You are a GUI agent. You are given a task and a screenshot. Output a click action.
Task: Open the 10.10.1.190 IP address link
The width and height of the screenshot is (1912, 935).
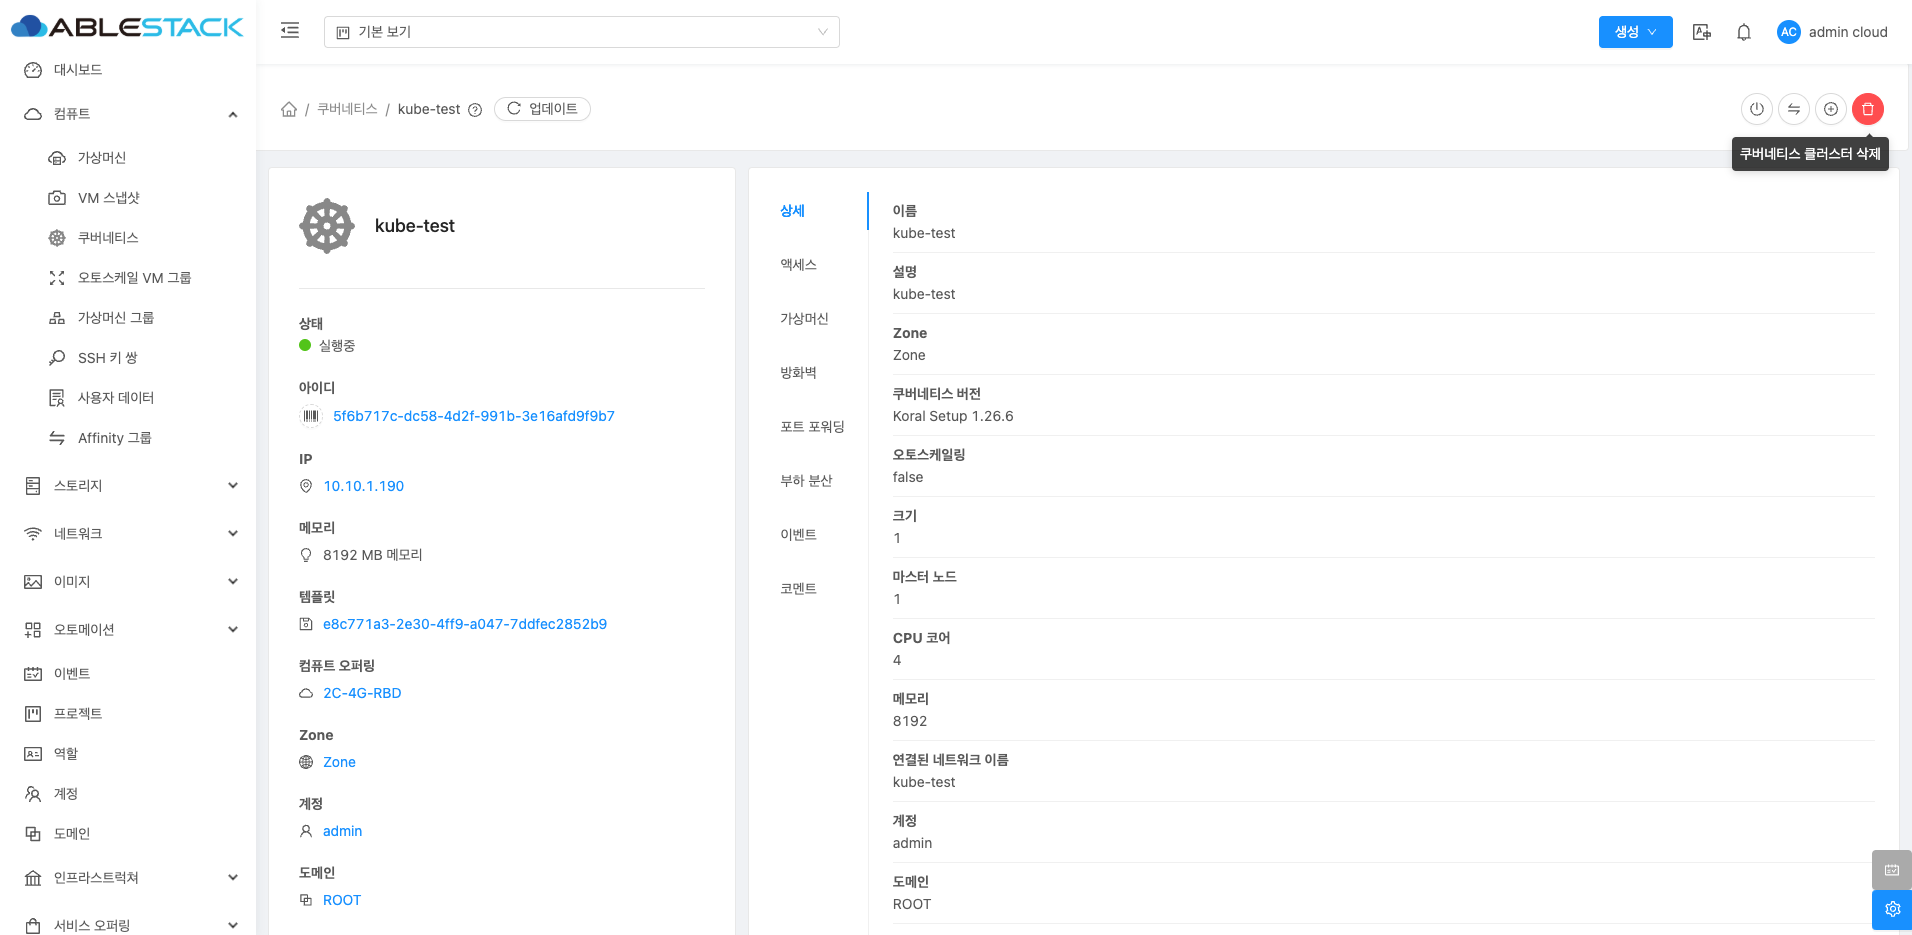[x=363, y=486]
